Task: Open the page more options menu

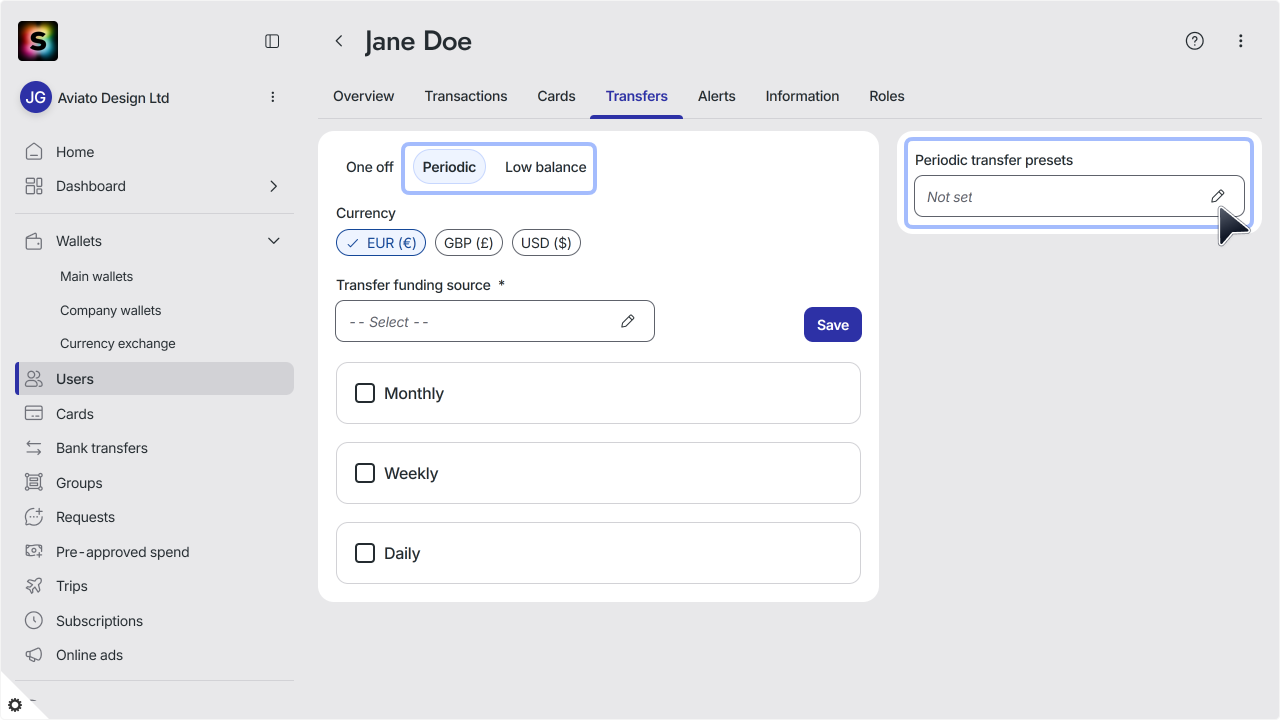Action: click(1241, 41)
